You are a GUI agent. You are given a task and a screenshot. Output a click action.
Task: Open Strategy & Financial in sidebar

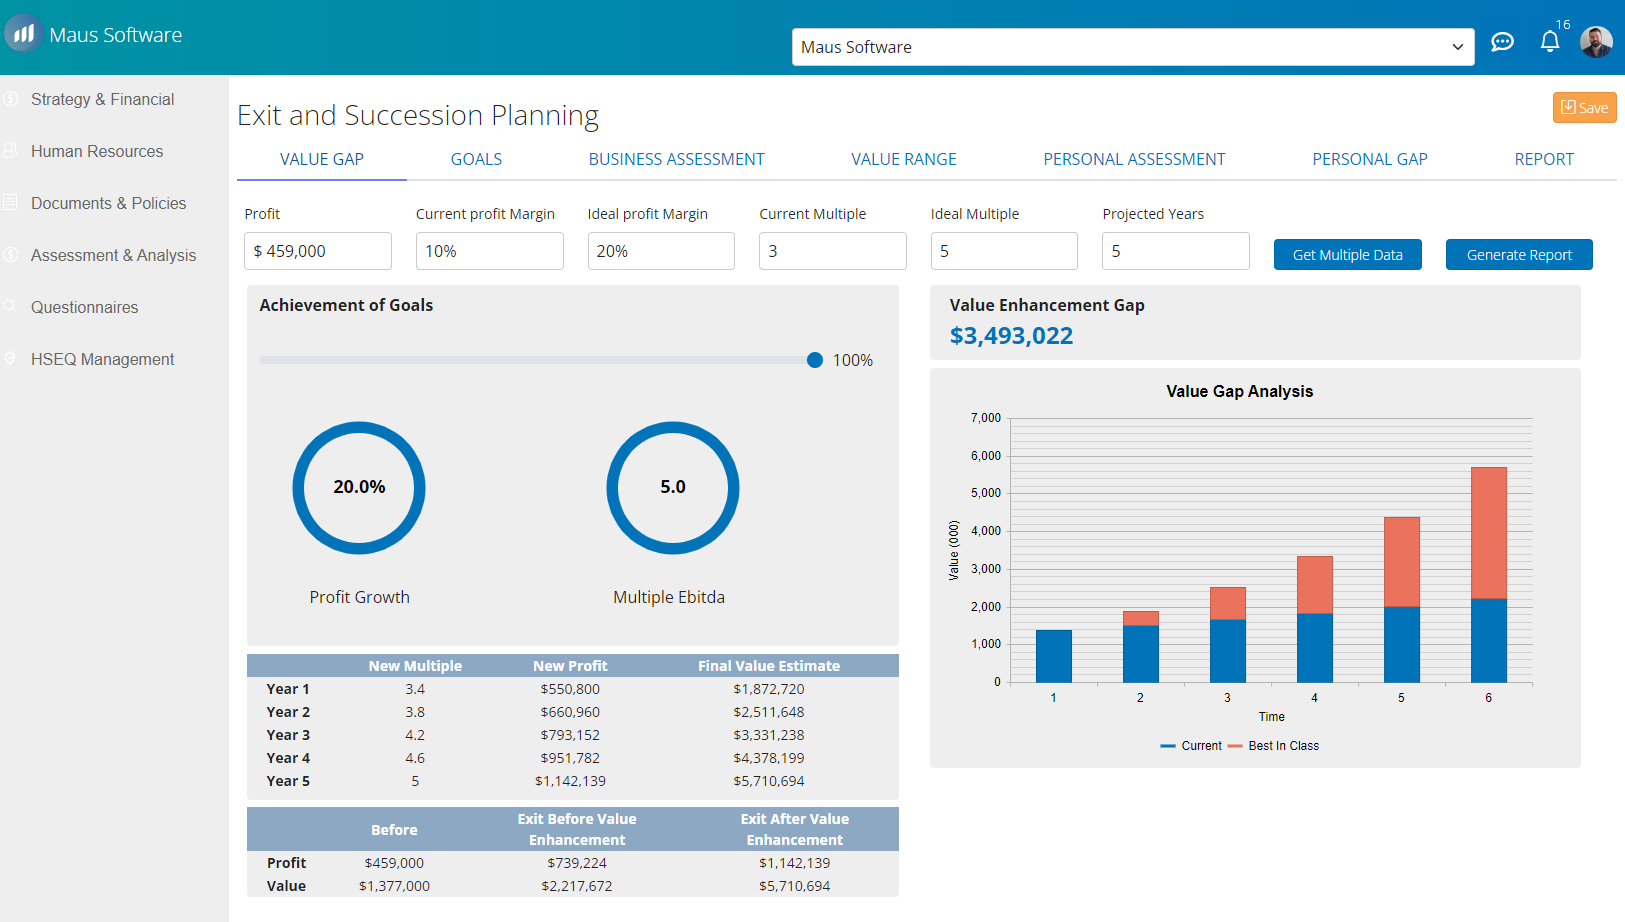pyautogui.click(x=102, y=100)
